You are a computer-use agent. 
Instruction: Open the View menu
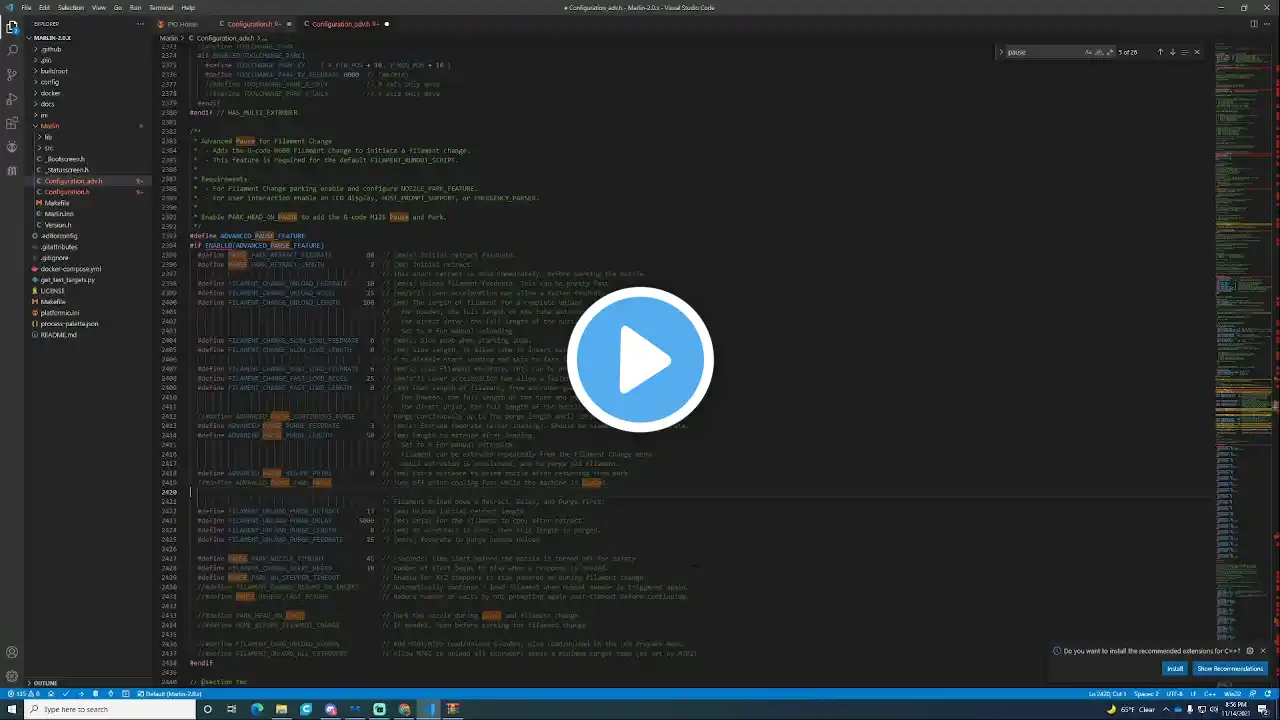99,7
